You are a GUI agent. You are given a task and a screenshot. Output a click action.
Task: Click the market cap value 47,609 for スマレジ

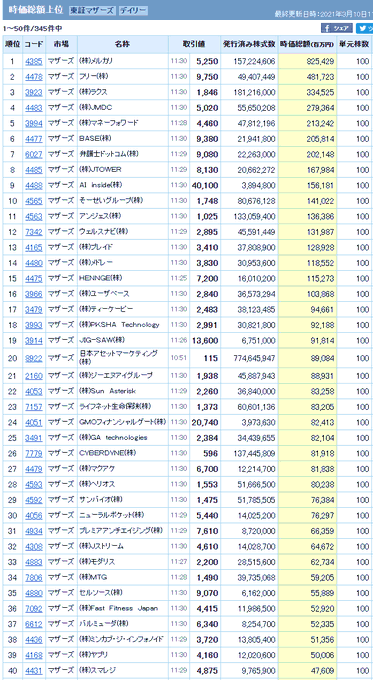click(322, 670)
